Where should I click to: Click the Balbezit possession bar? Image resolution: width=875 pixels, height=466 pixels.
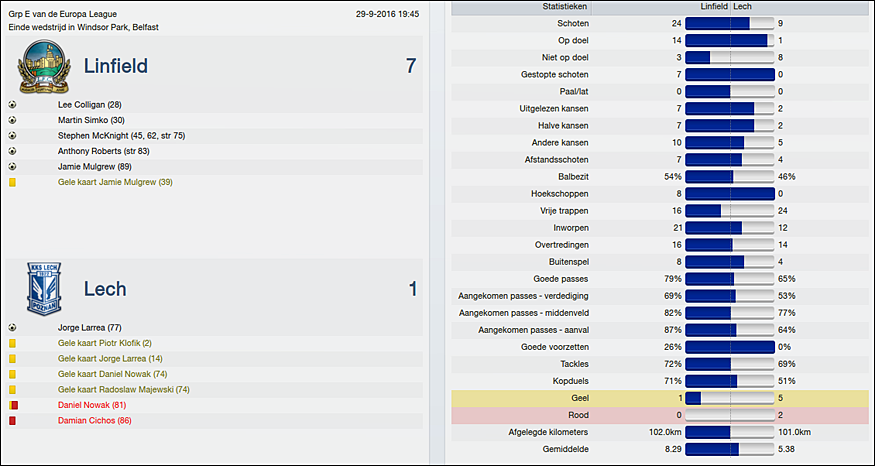point(730,176)
